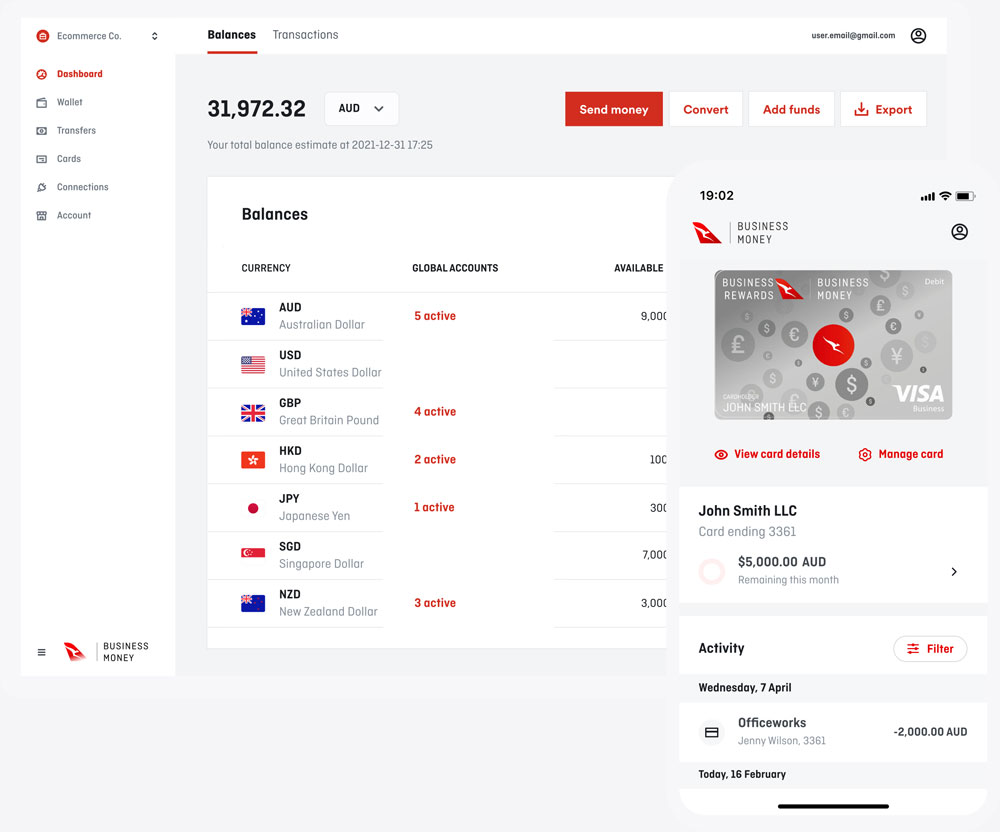Expand John Smith LLC remaining balance chevron

click(x=954, y=572)
